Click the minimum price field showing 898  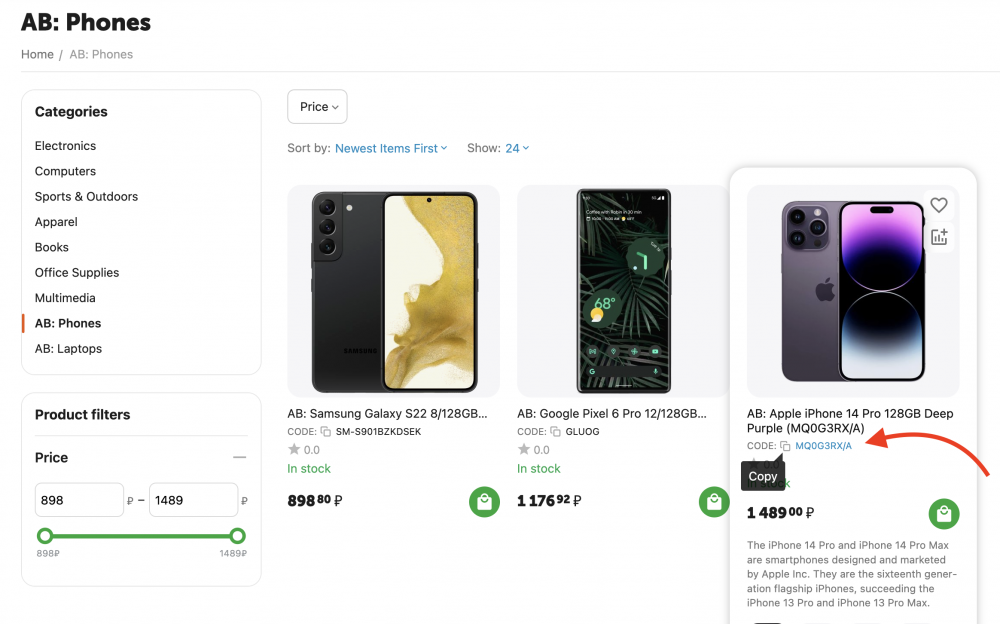(x=79, y=500)
